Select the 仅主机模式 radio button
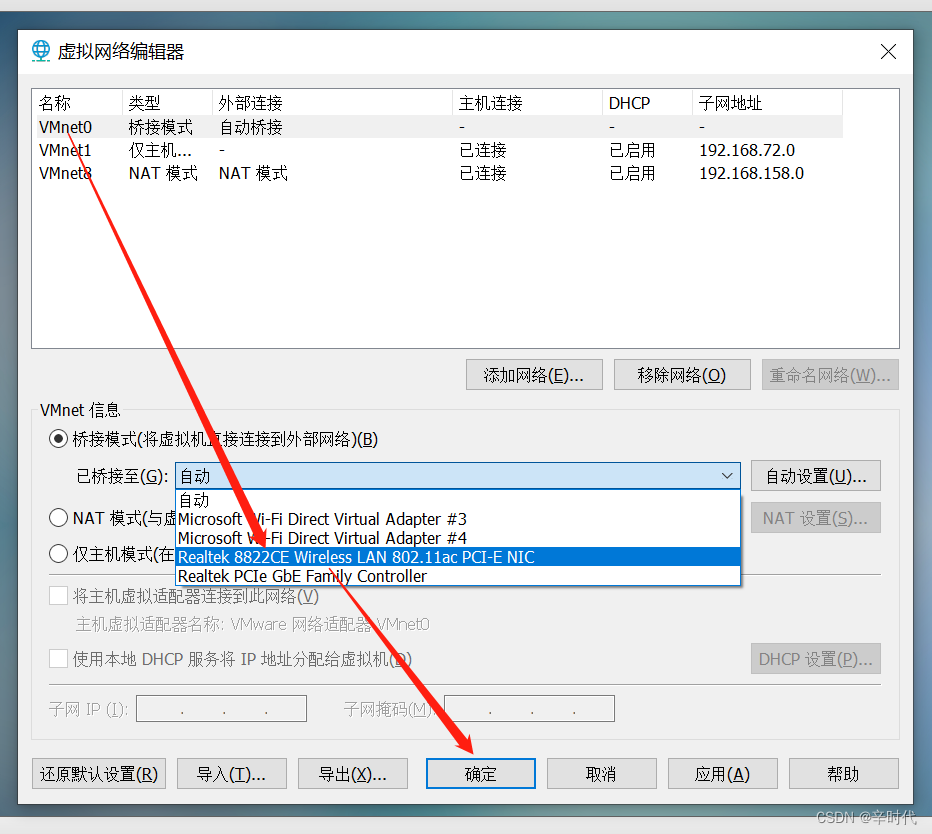The image size is (932, 834). (58, 554)
